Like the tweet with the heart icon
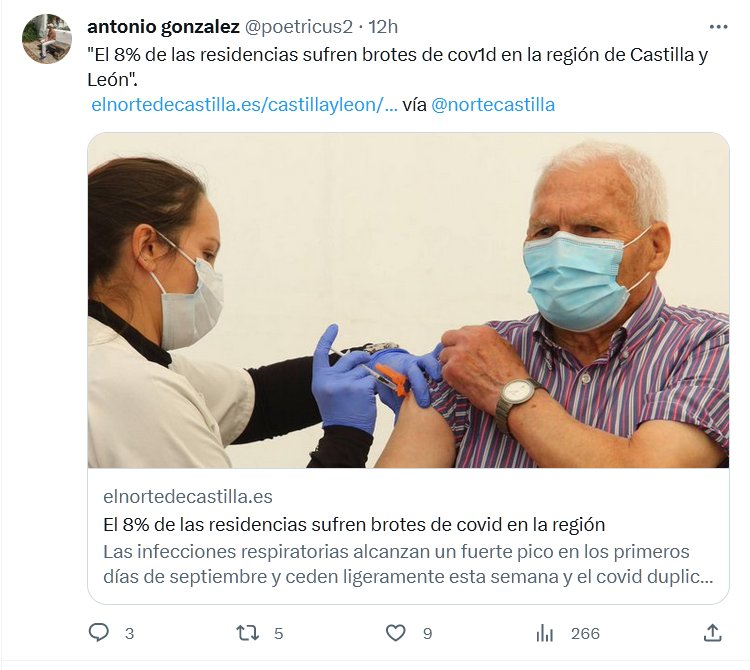The image size is (750, 670). [x=396, y=633]
